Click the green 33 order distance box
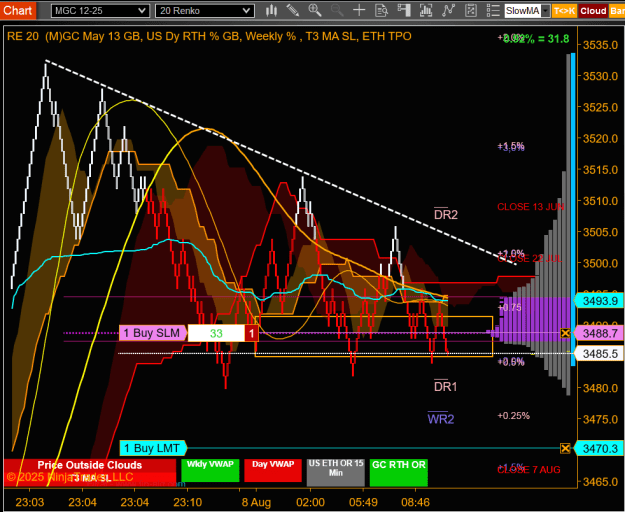The image size is (625, 512). point(216,333)
